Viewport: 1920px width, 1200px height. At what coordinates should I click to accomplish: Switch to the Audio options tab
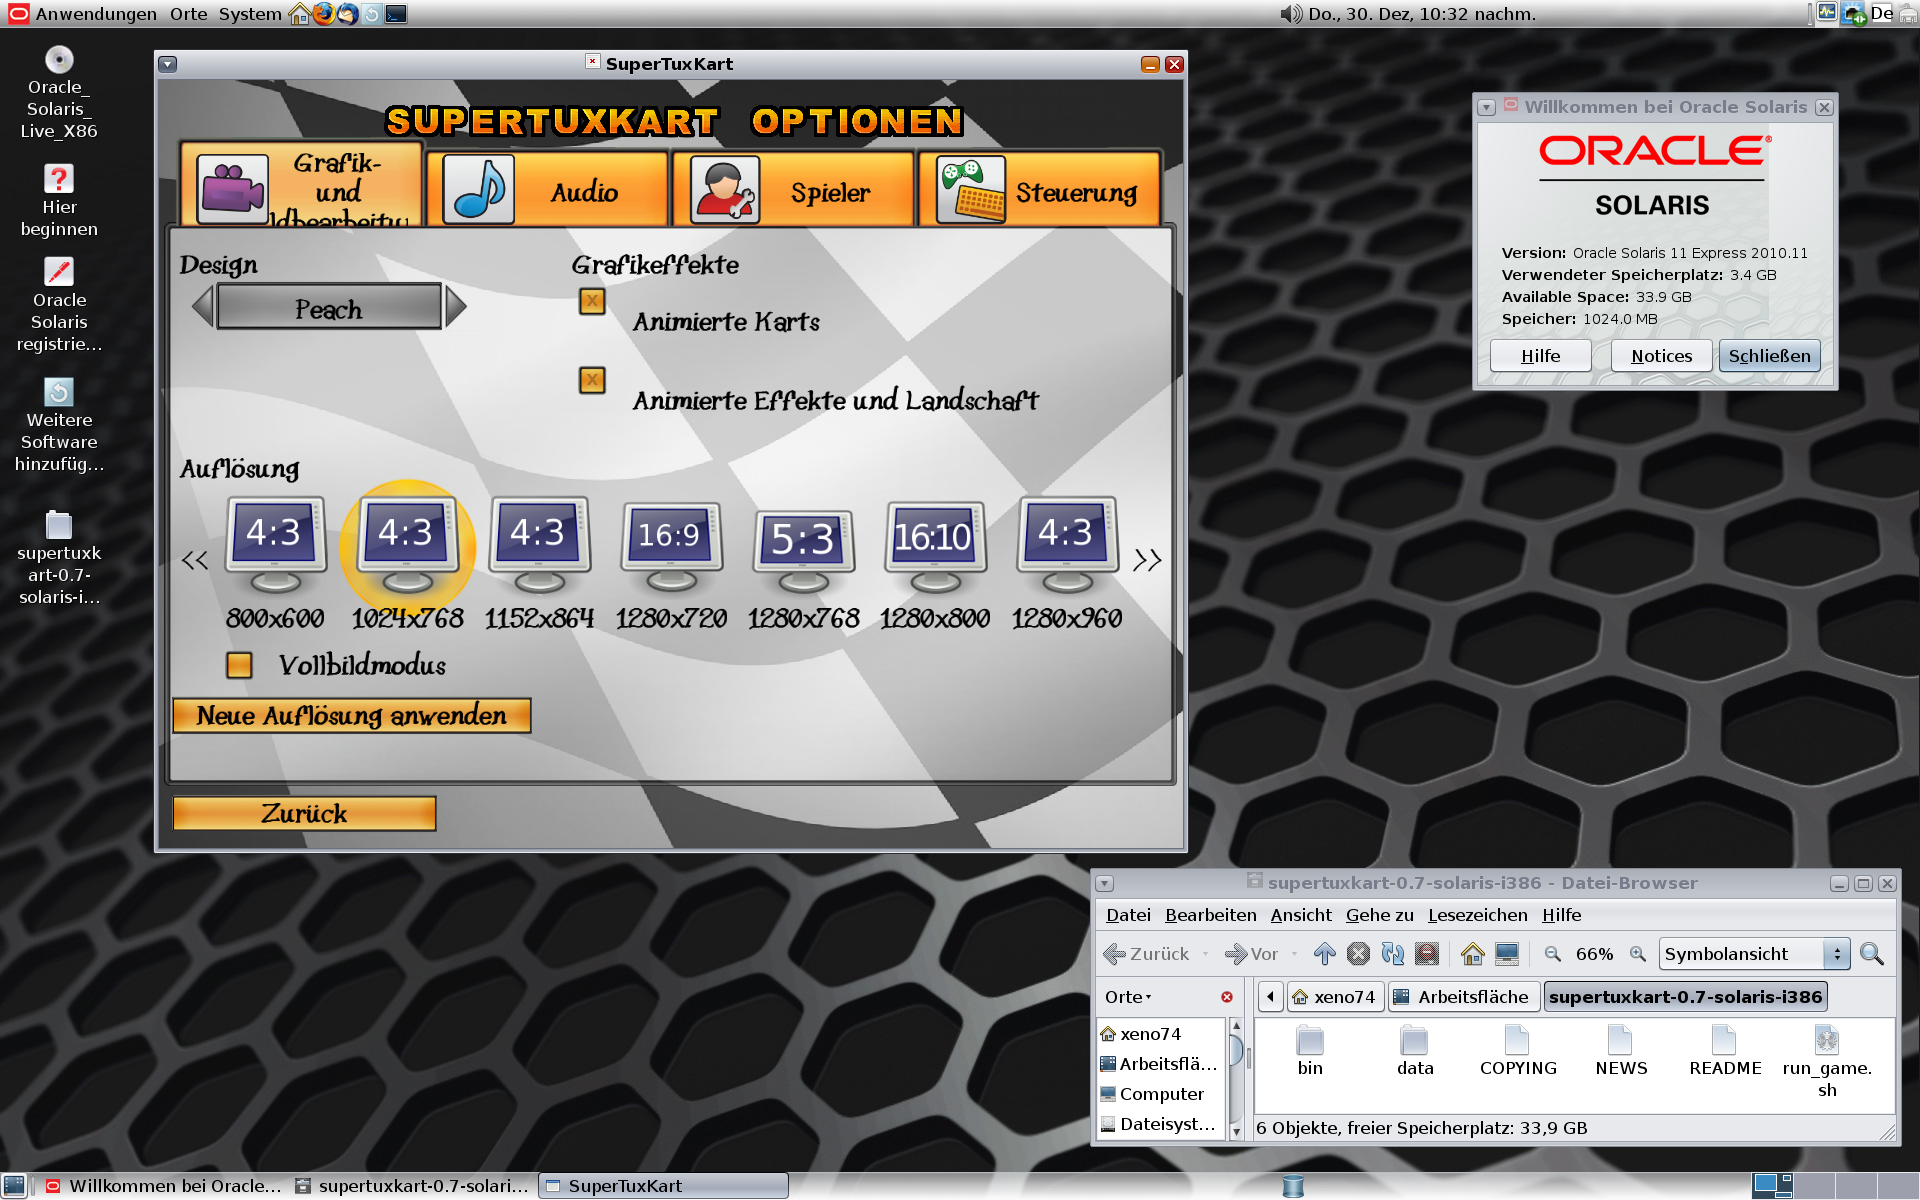coord(547,190)
